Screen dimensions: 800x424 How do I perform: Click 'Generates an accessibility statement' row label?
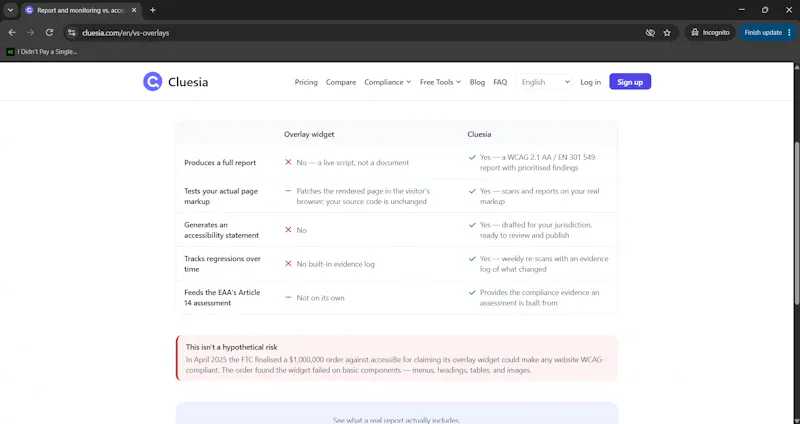click(x=221, y=230)
